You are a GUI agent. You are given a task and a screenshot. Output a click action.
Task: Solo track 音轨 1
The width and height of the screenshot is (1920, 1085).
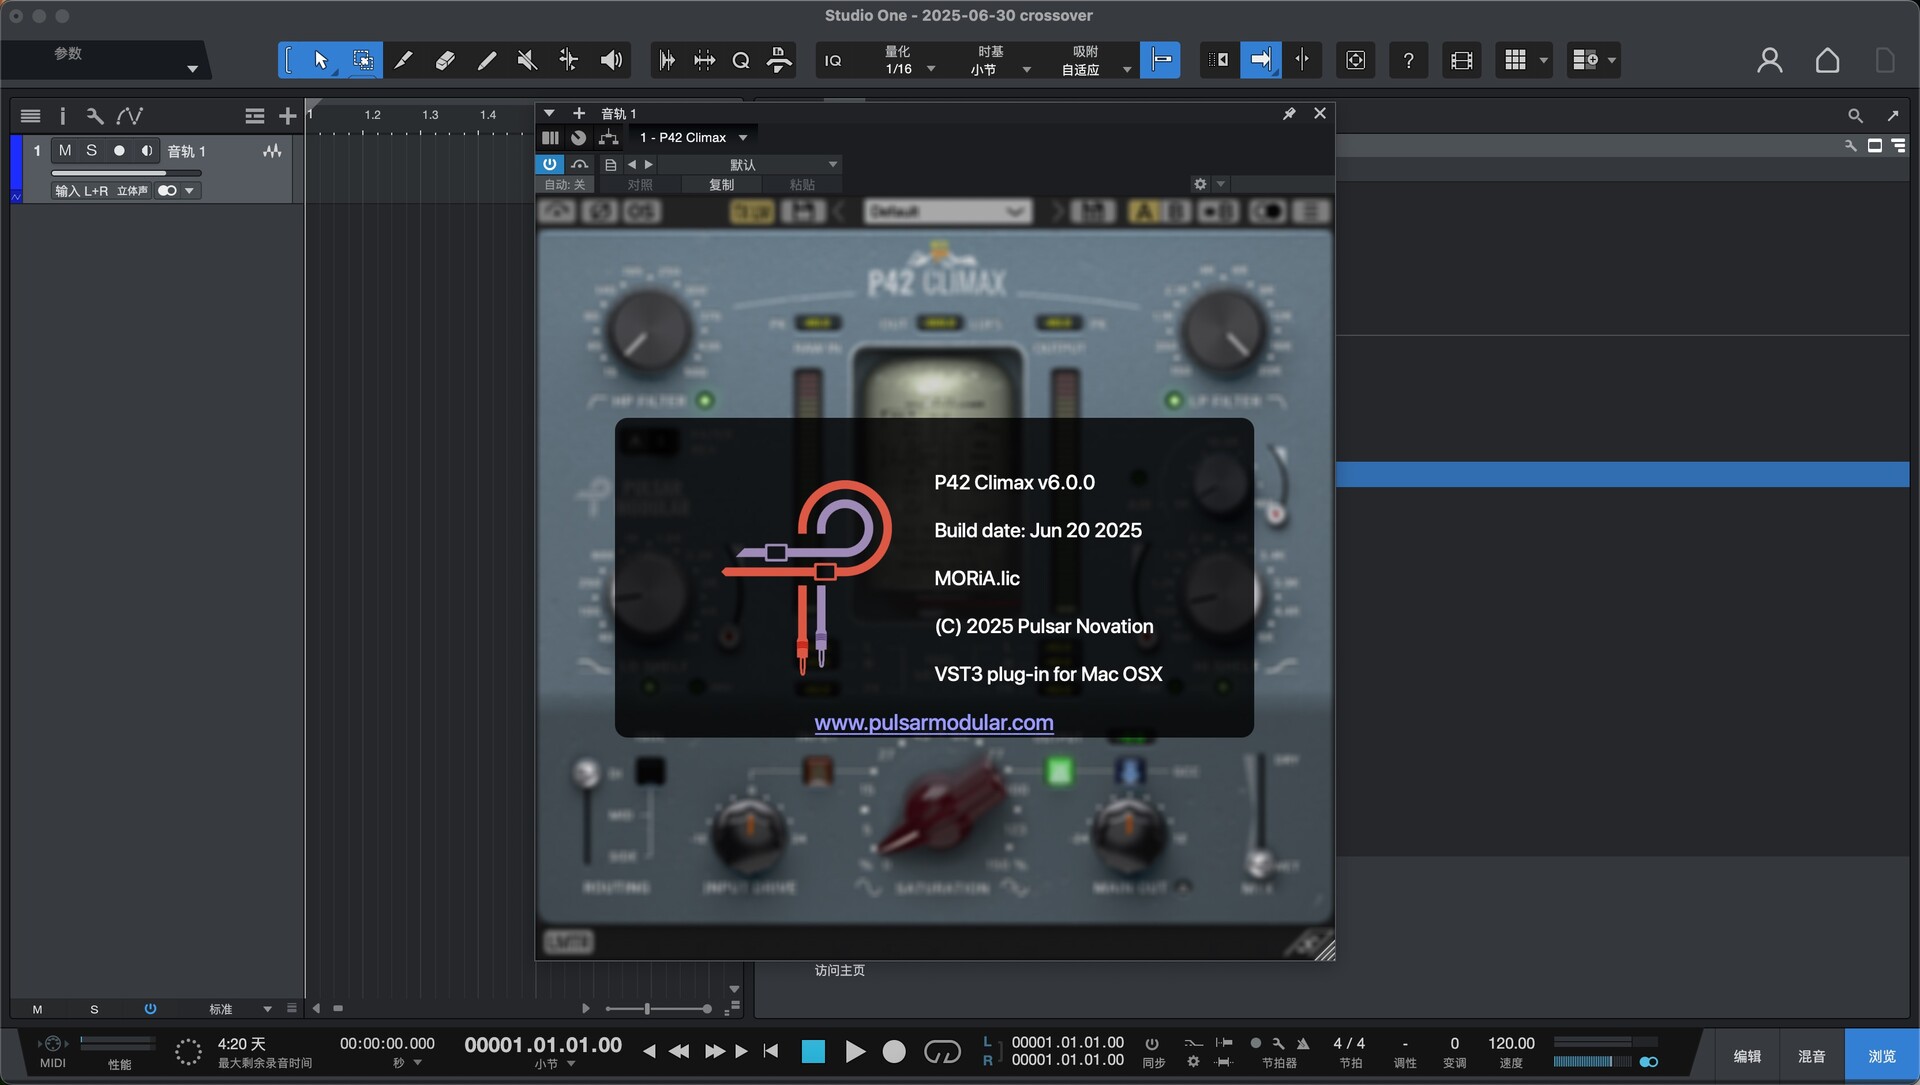click(x=92, y=150)
